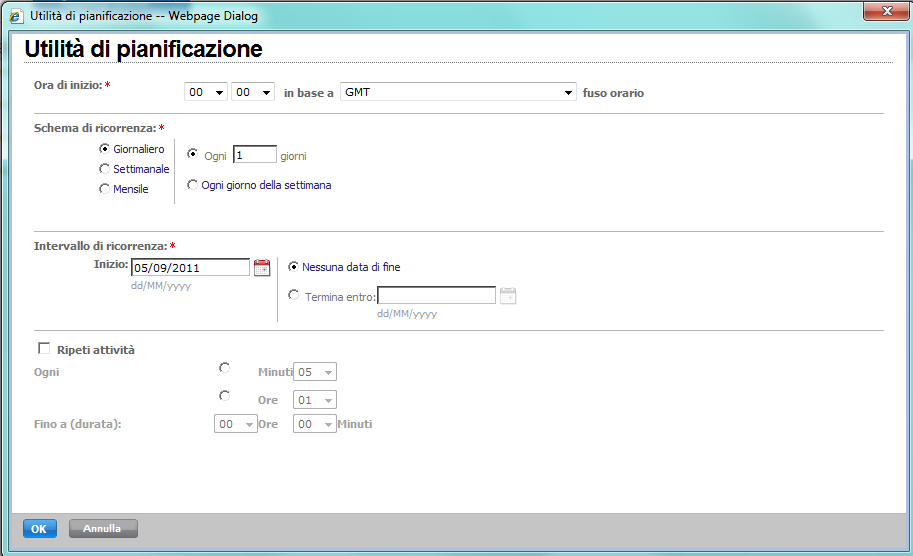
Task: Open the duration minutes dropdown
Action: [x=315, y=424]
